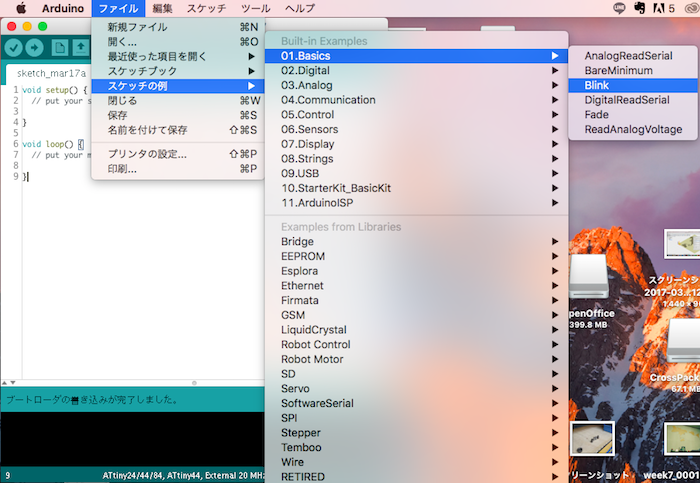Expand the 05.Control examples submenu

[x=417, y=115]
